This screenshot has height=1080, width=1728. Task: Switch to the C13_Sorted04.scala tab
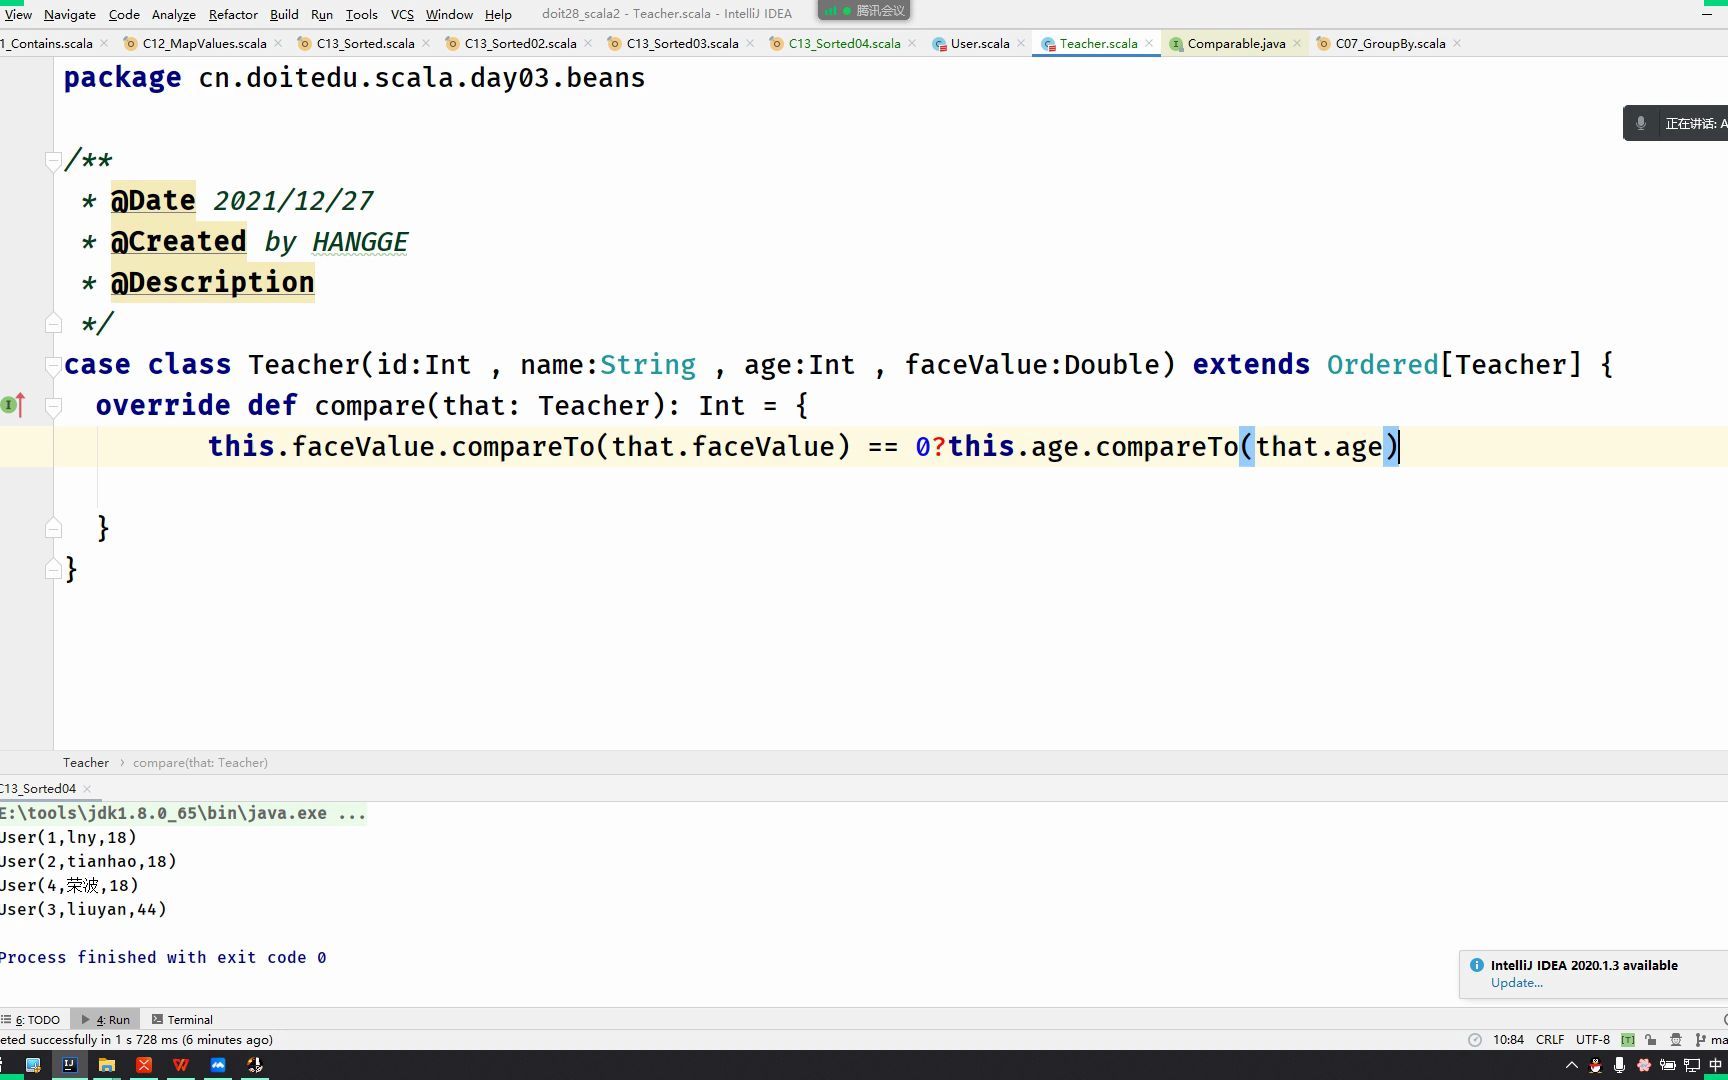[x=844, y=44]
